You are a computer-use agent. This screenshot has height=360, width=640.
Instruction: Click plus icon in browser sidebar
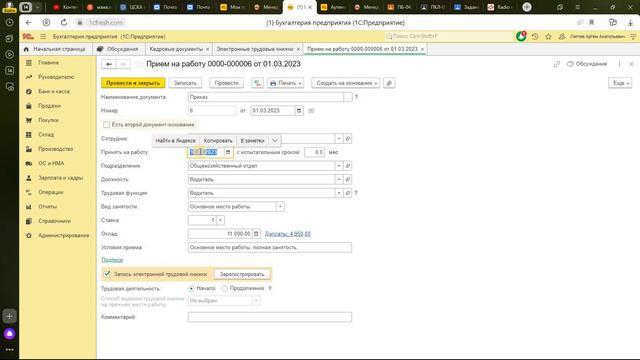[x=9, y=316]
